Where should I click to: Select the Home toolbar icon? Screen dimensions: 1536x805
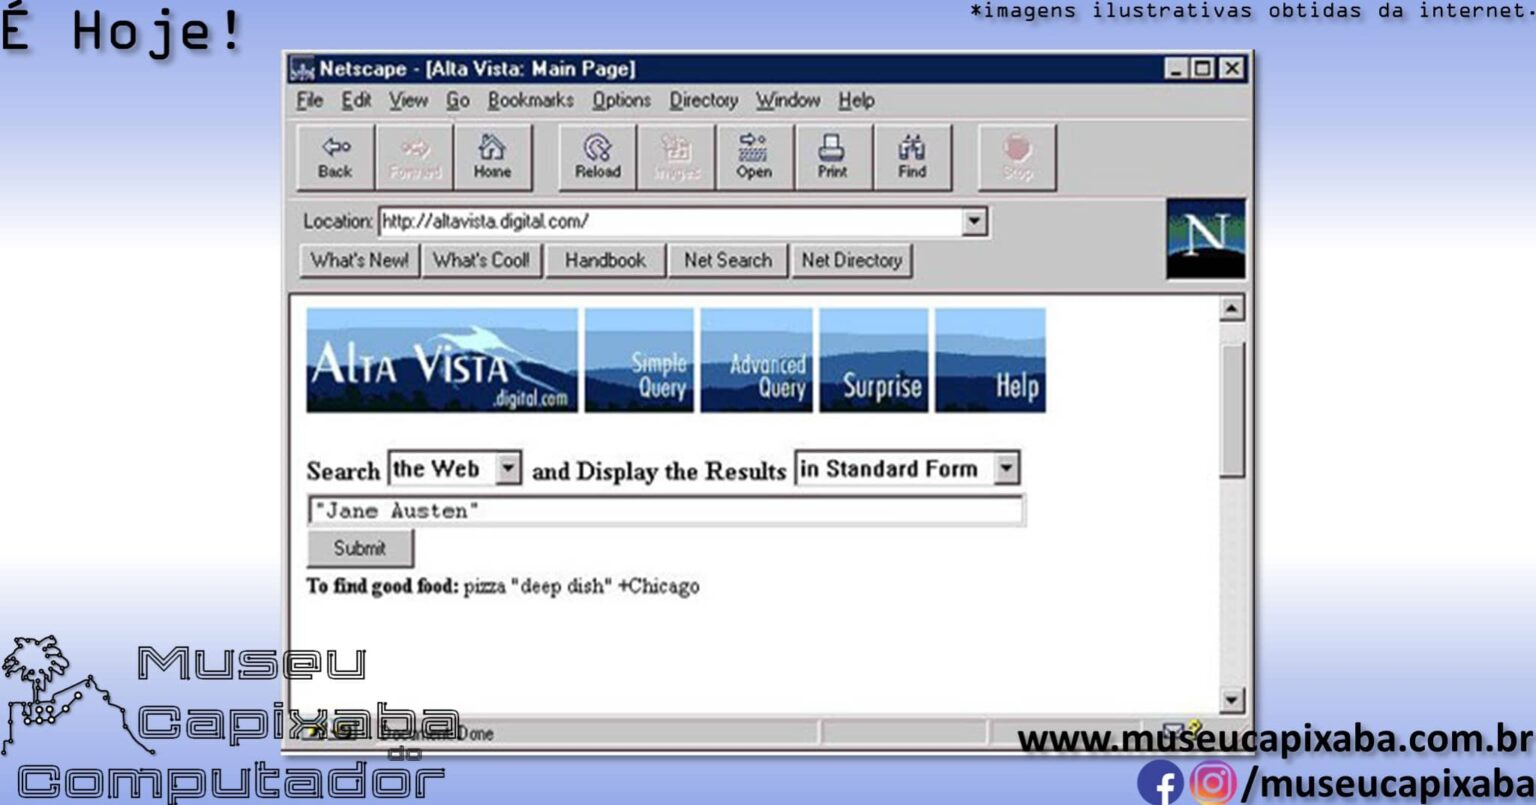pos(491,156)
